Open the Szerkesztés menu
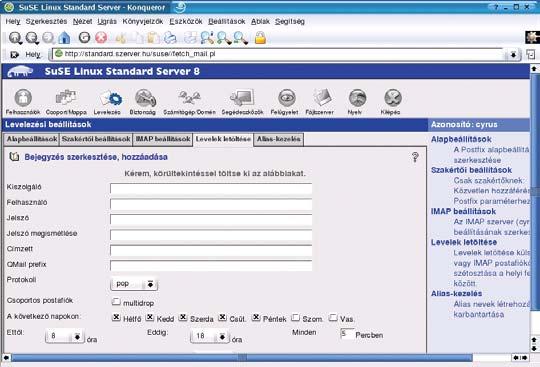 pos(46,21)
